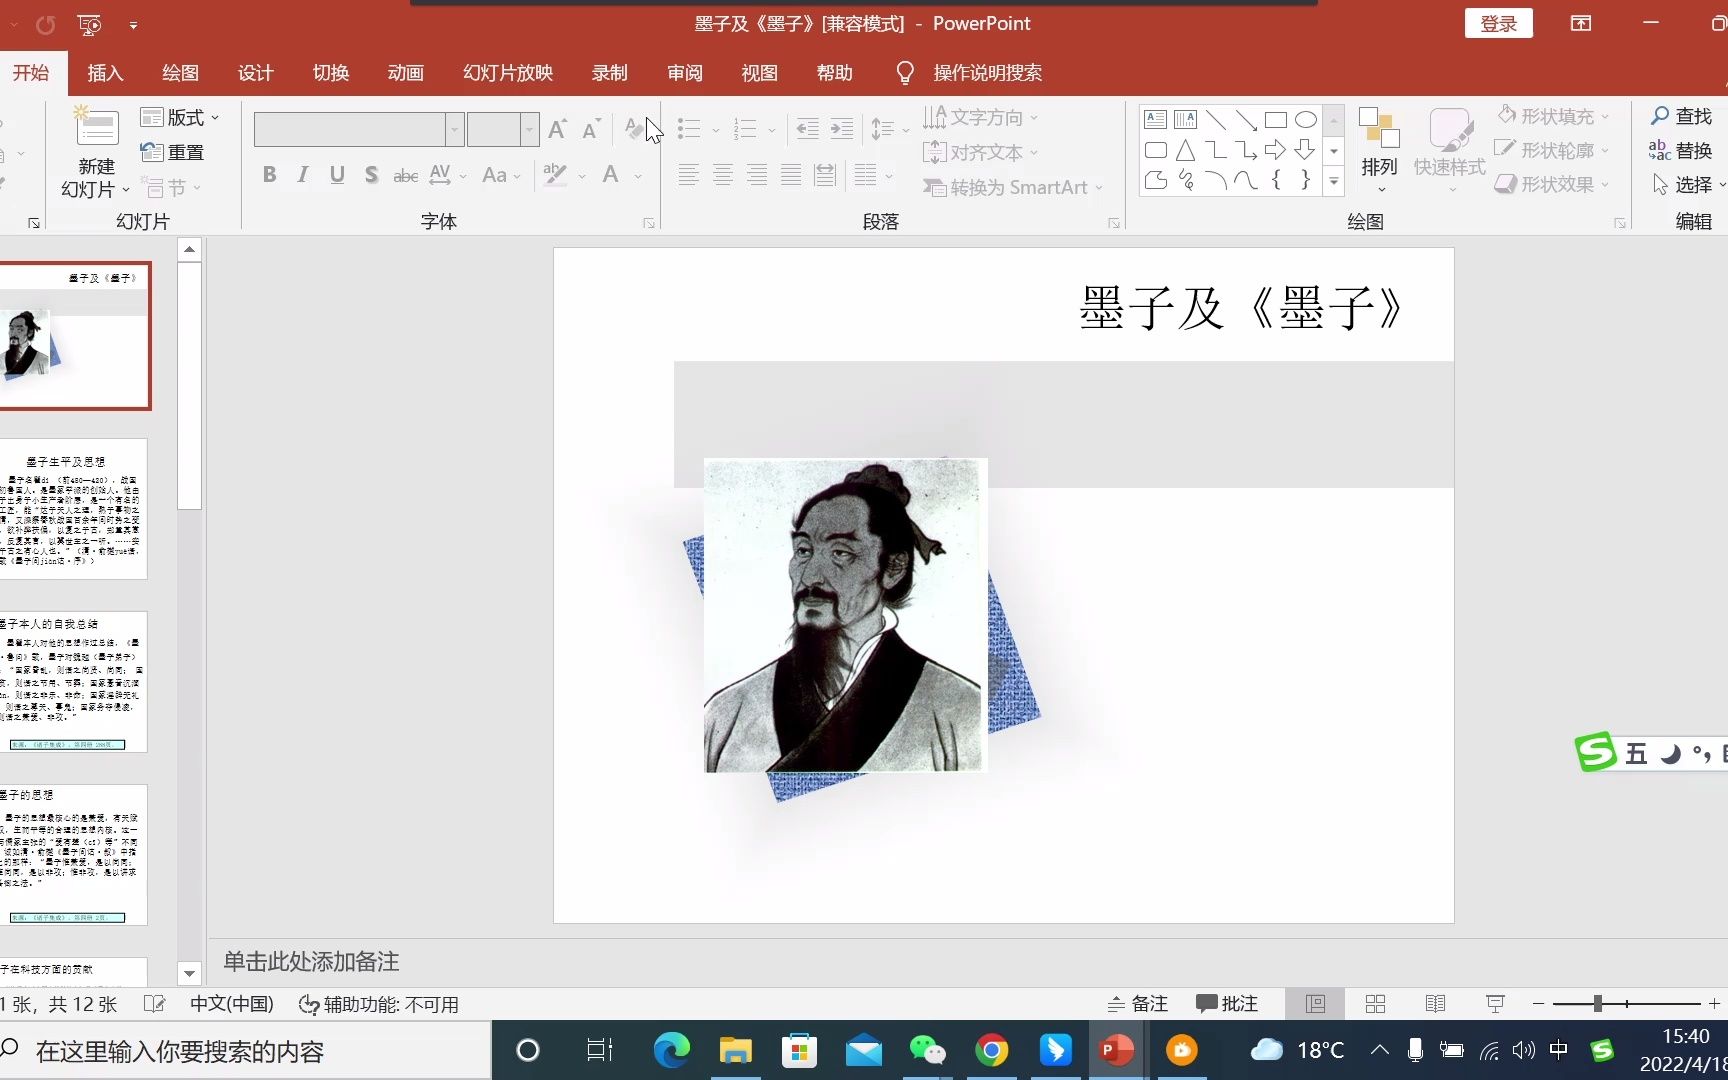Click the zoom out minus button
This screenshot has width=1728, height=1080.
point(1538,1003)
